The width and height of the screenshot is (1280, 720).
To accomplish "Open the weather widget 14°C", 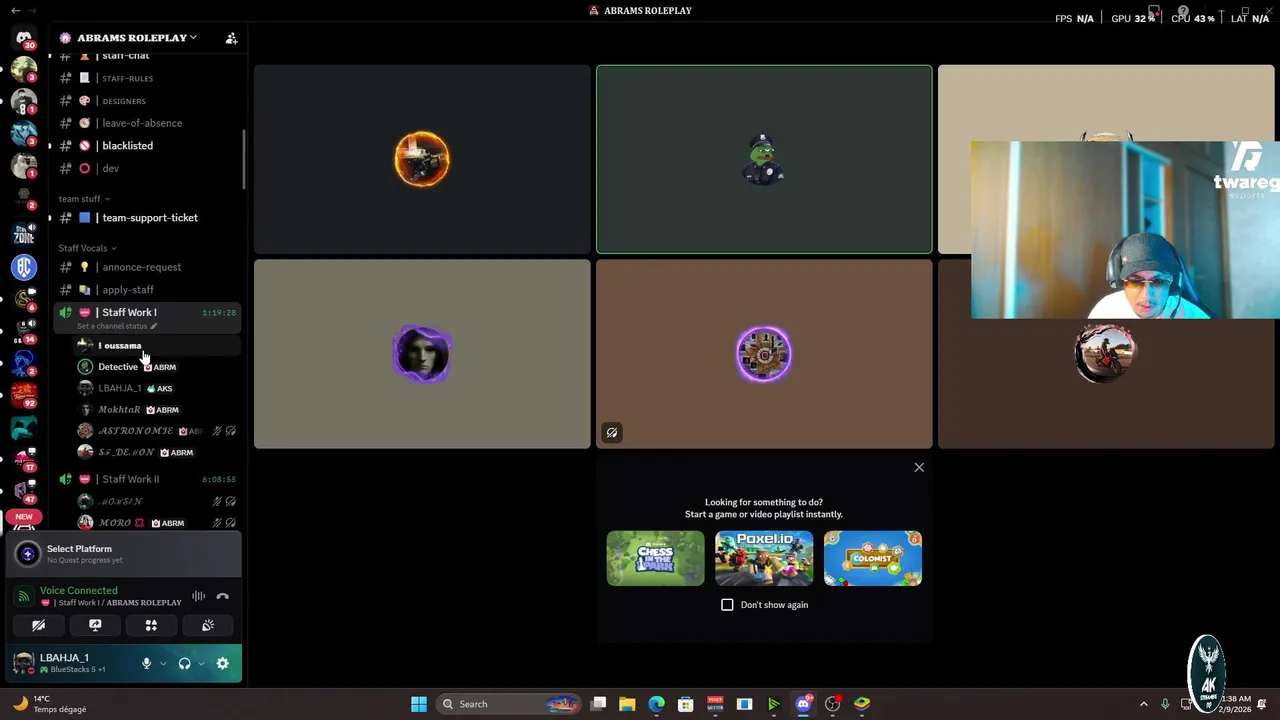I will [50, 704].
